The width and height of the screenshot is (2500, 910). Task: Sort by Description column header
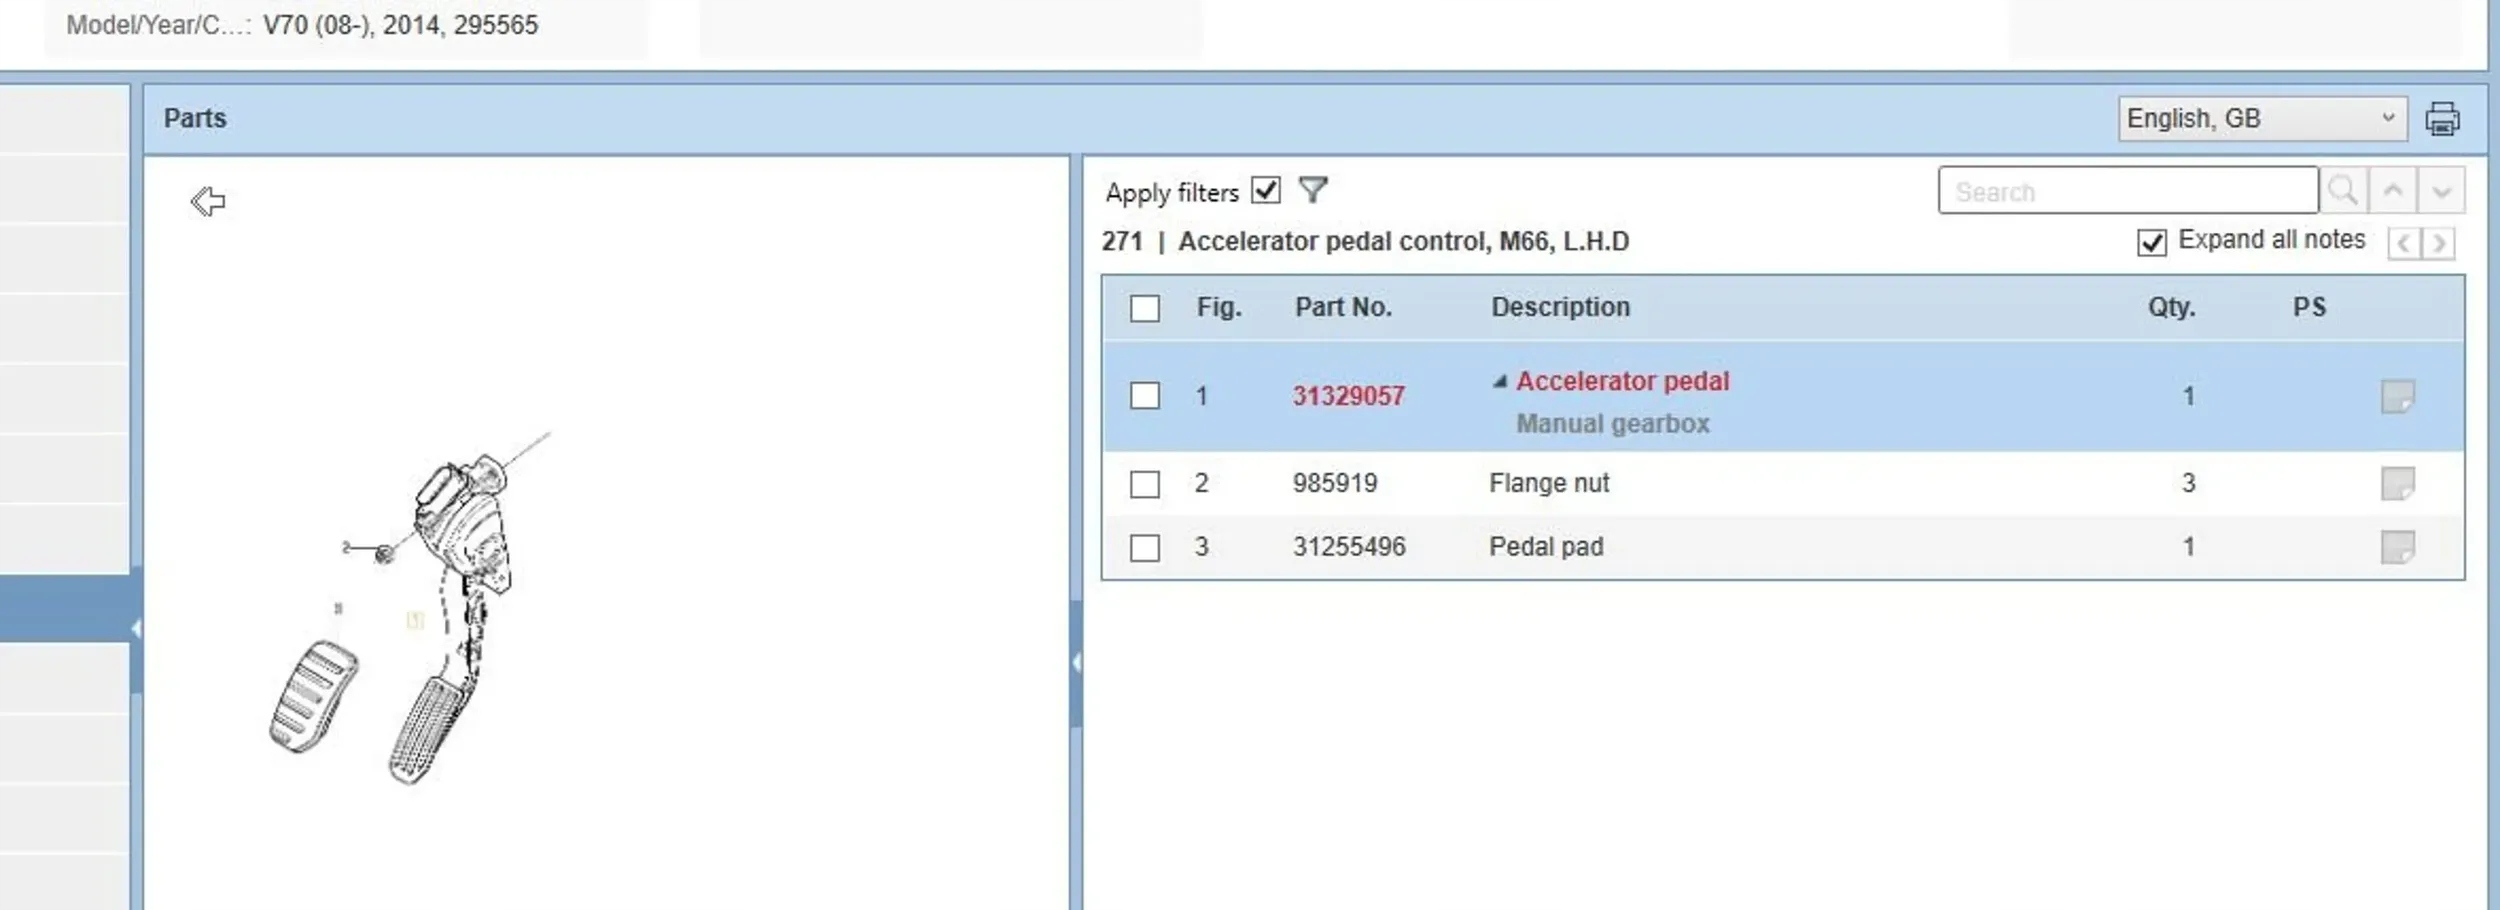pyautogui.click(x=1560, y=307)
